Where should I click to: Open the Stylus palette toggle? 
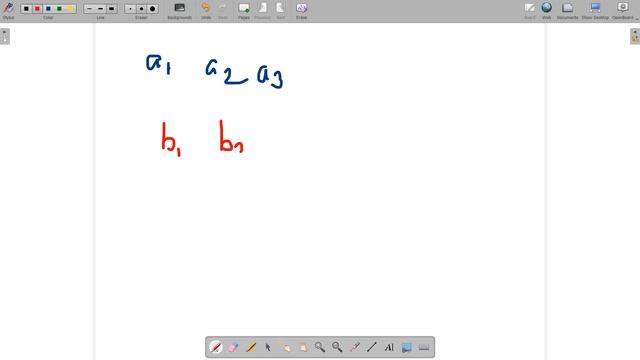tap(8, 10)
